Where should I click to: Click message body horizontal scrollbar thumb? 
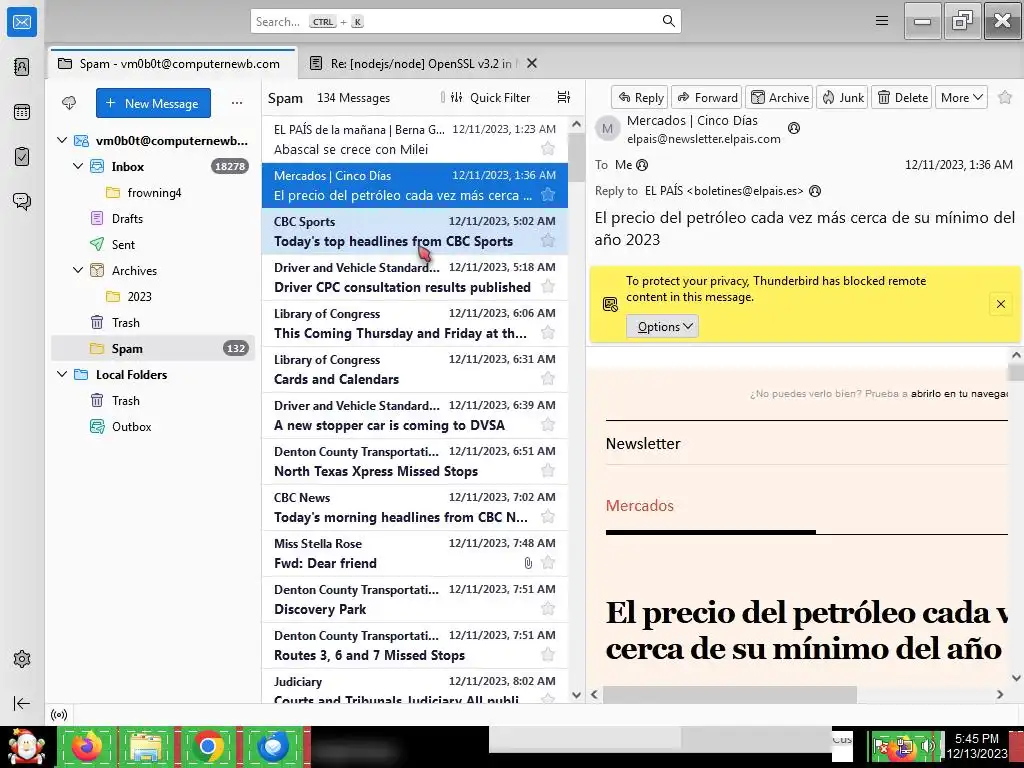click(729, 694)
